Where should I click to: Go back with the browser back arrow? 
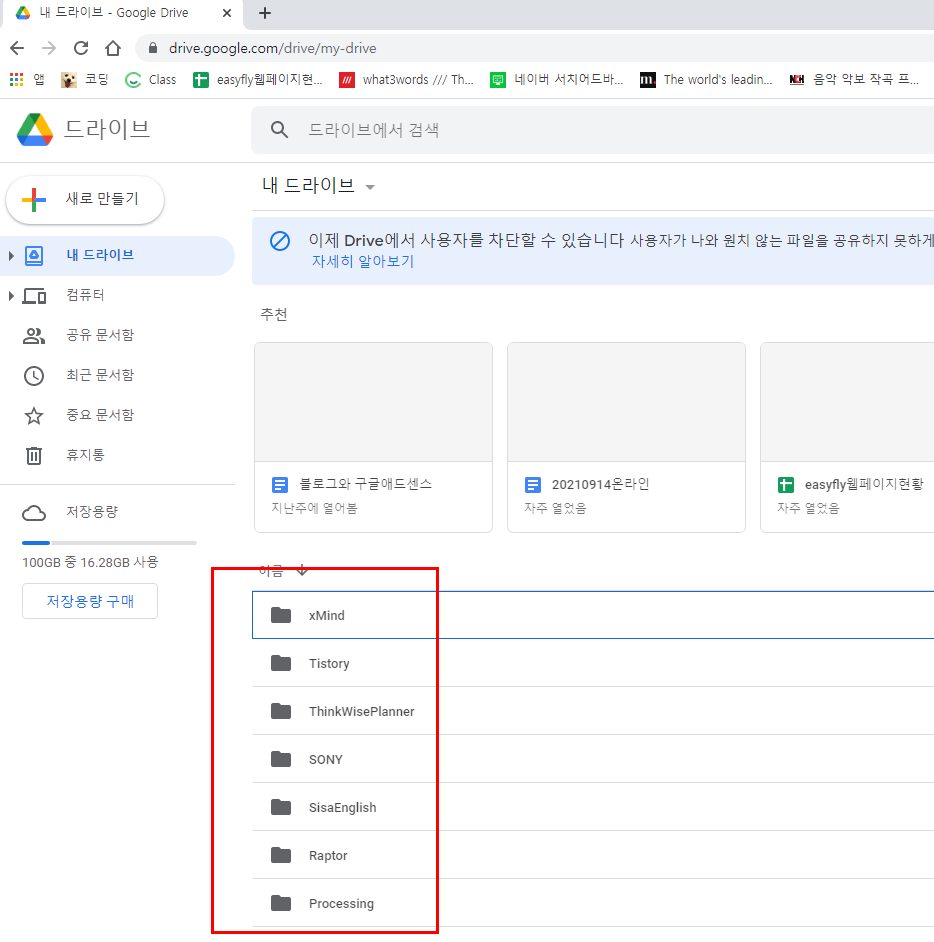[x=17, y=48]
